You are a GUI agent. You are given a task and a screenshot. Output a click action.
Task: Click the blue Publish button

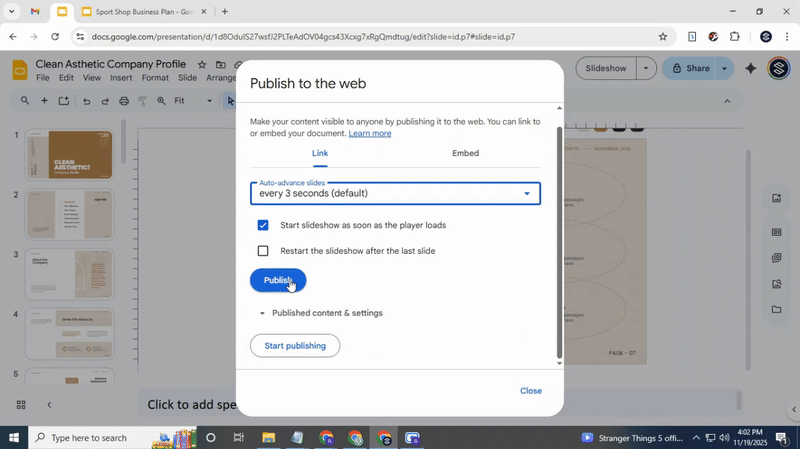pyautogui.click(x=277, y=281)
